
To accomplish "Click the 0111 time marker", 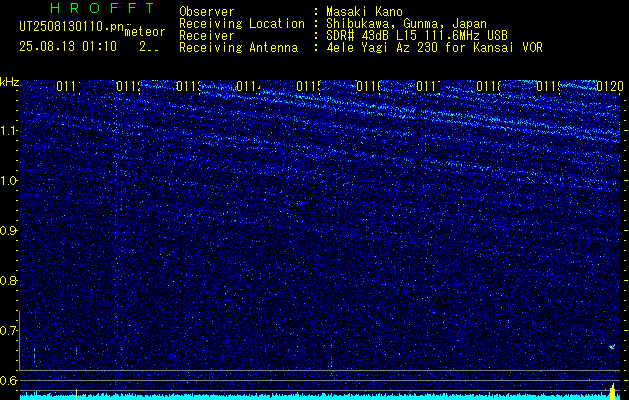I will (68, 86).
